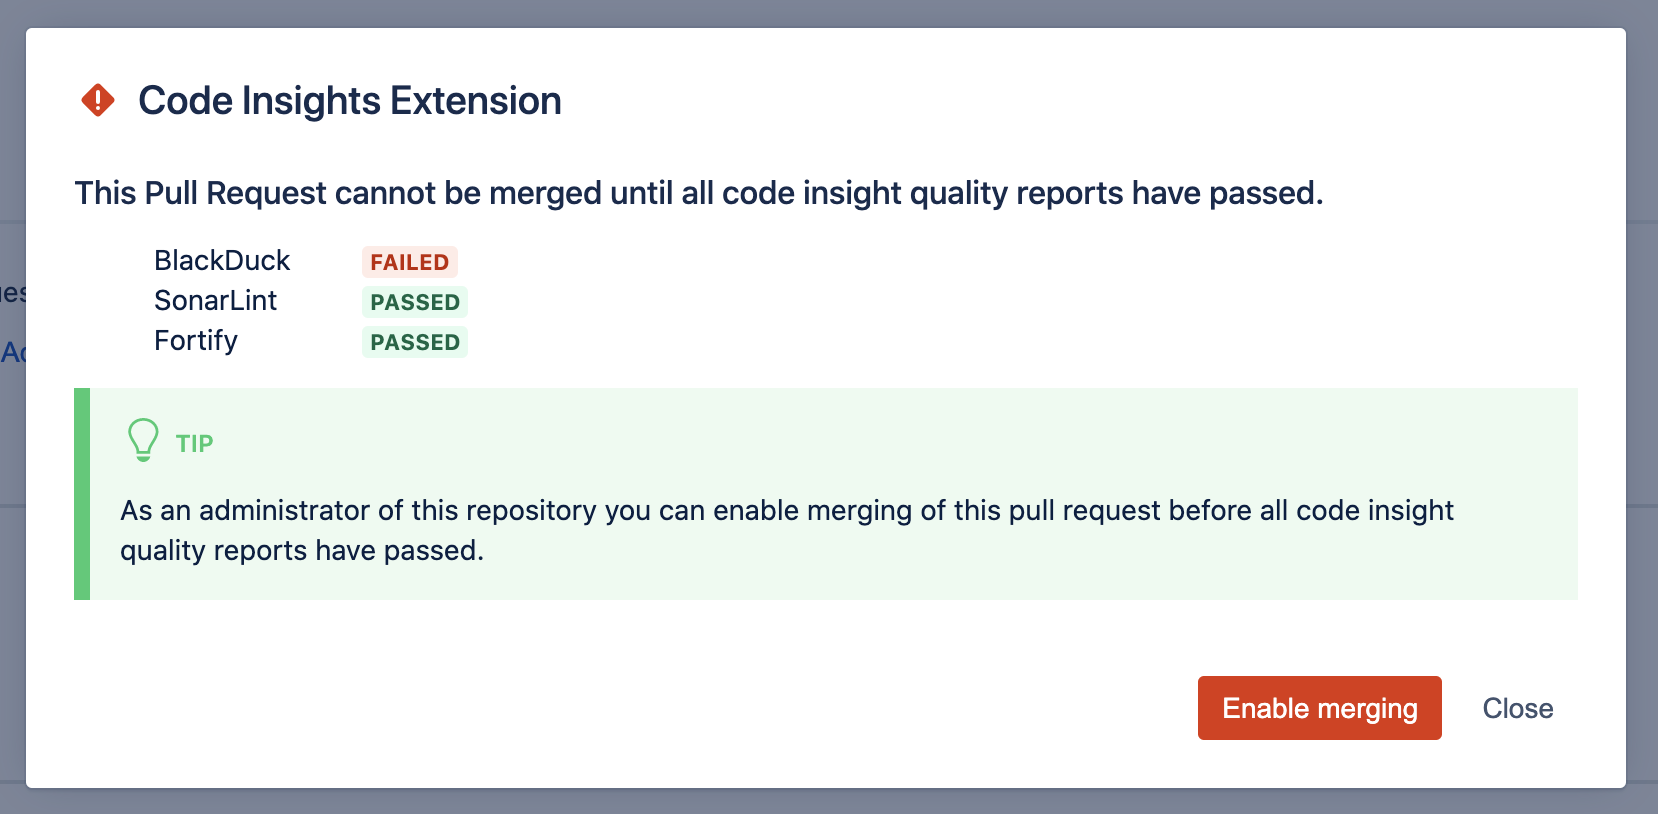
Task: Click the dimmed background above the dialog
Action: [829, 13]
